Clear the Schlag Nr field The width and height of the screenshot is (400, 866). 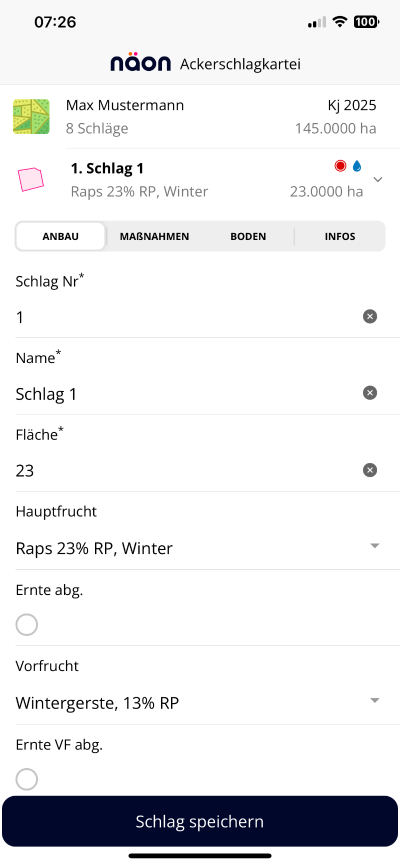(x=370, y=316)
